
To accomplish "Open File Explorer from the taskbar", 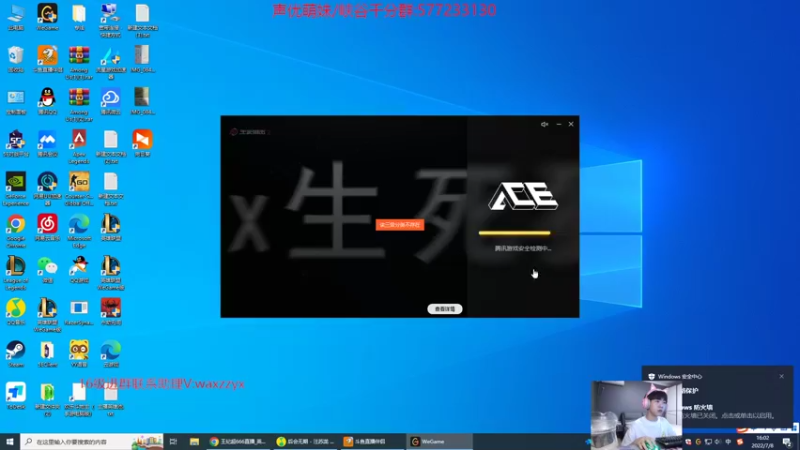I will point(194,441).
